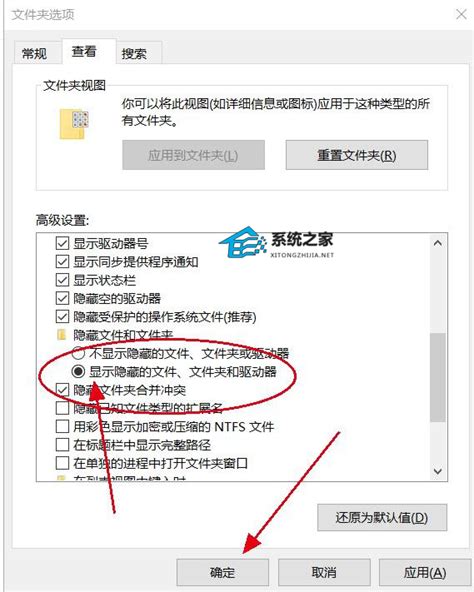Select 不显示隐藏的文件 radio button

click(x=78, y=353)
